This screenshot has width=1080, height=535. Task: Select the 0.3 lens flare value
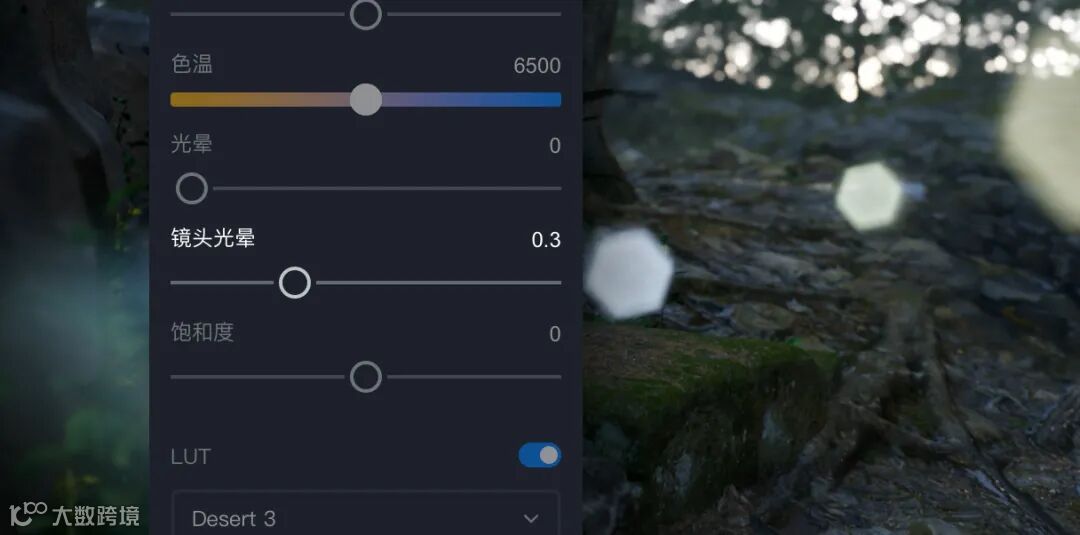coord(546,240)
